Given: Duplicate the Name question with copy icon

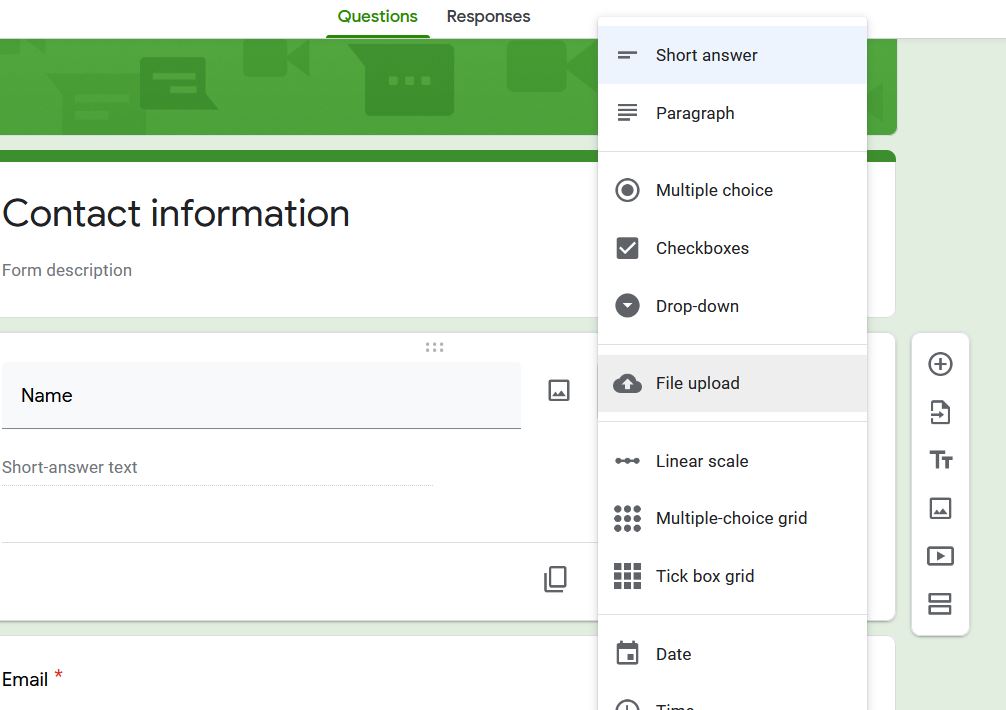Looking at the screenshot, I should pos(555,579).
